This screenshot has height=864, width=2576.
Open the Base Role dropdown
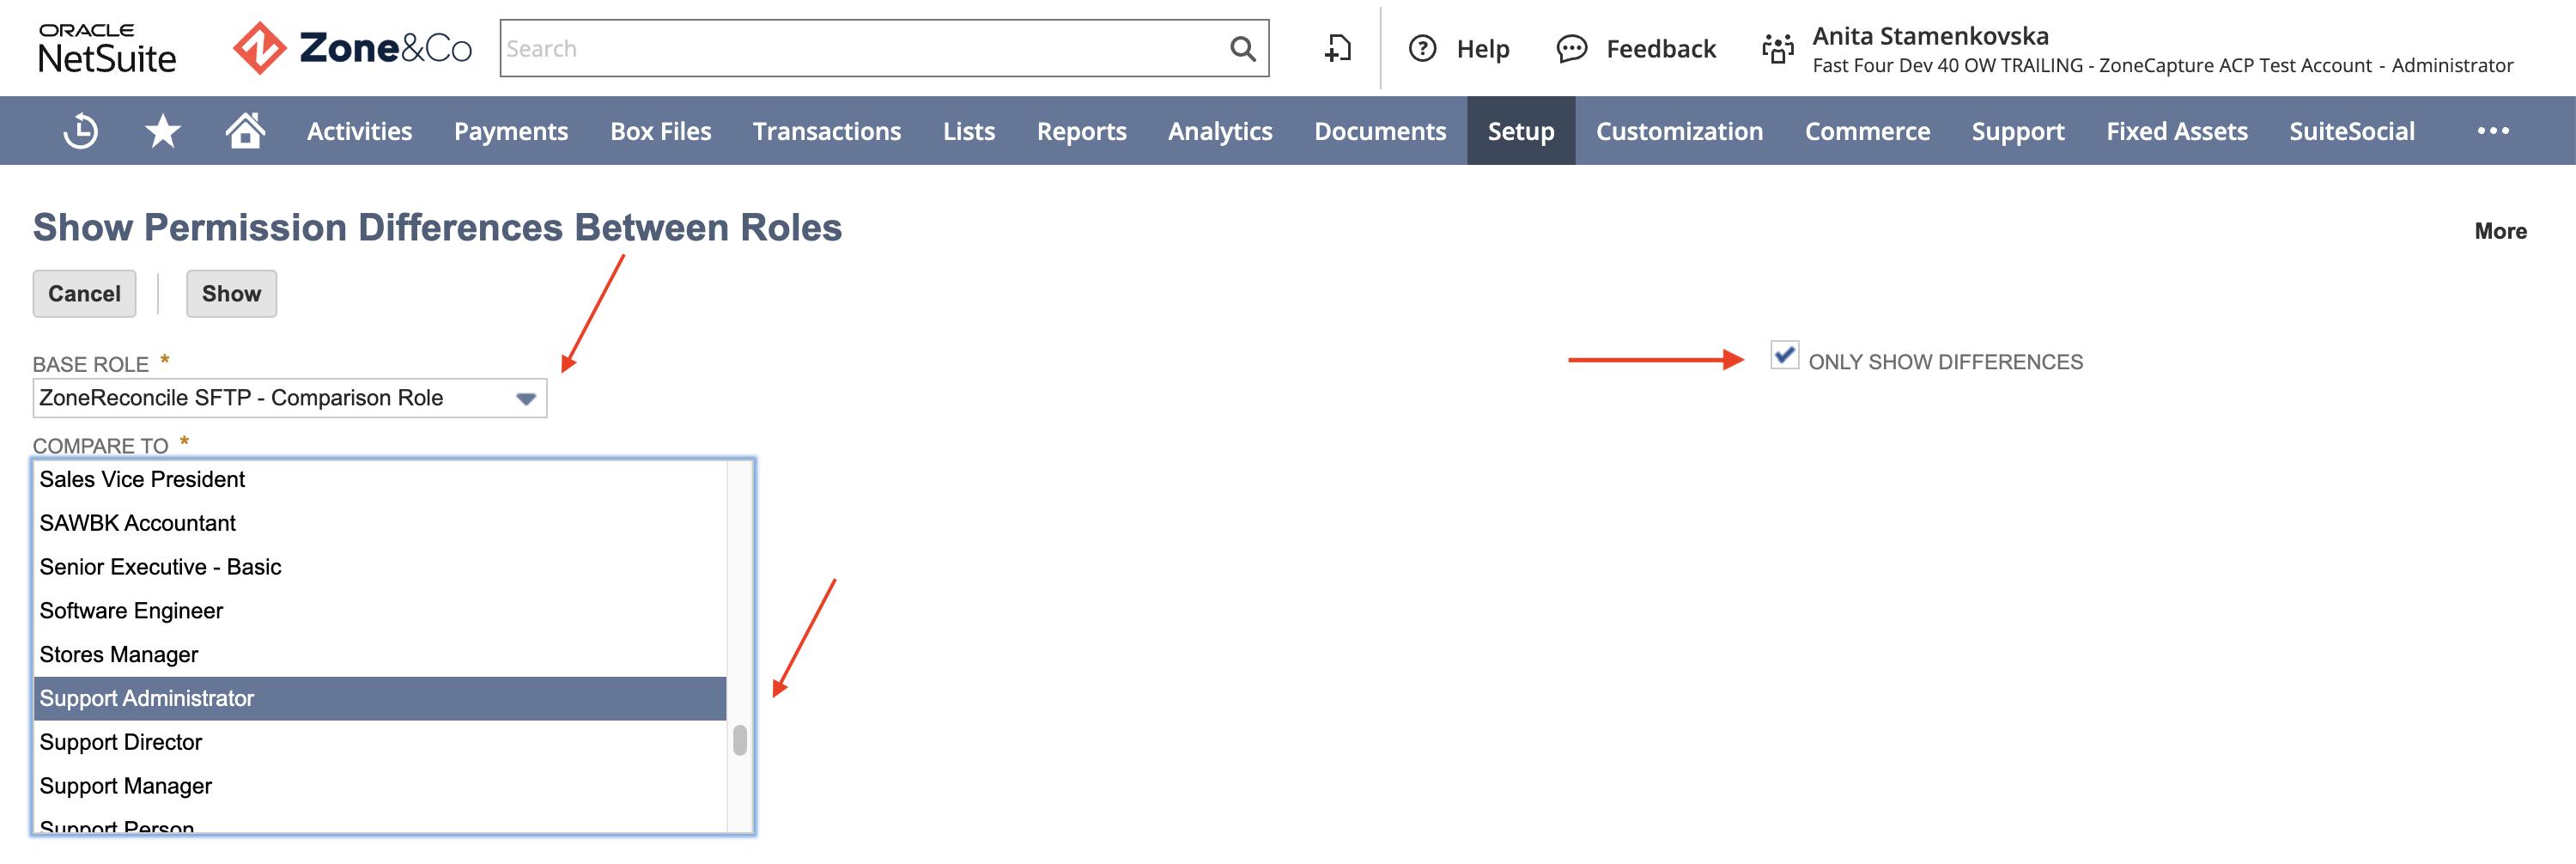coord(528,397)
